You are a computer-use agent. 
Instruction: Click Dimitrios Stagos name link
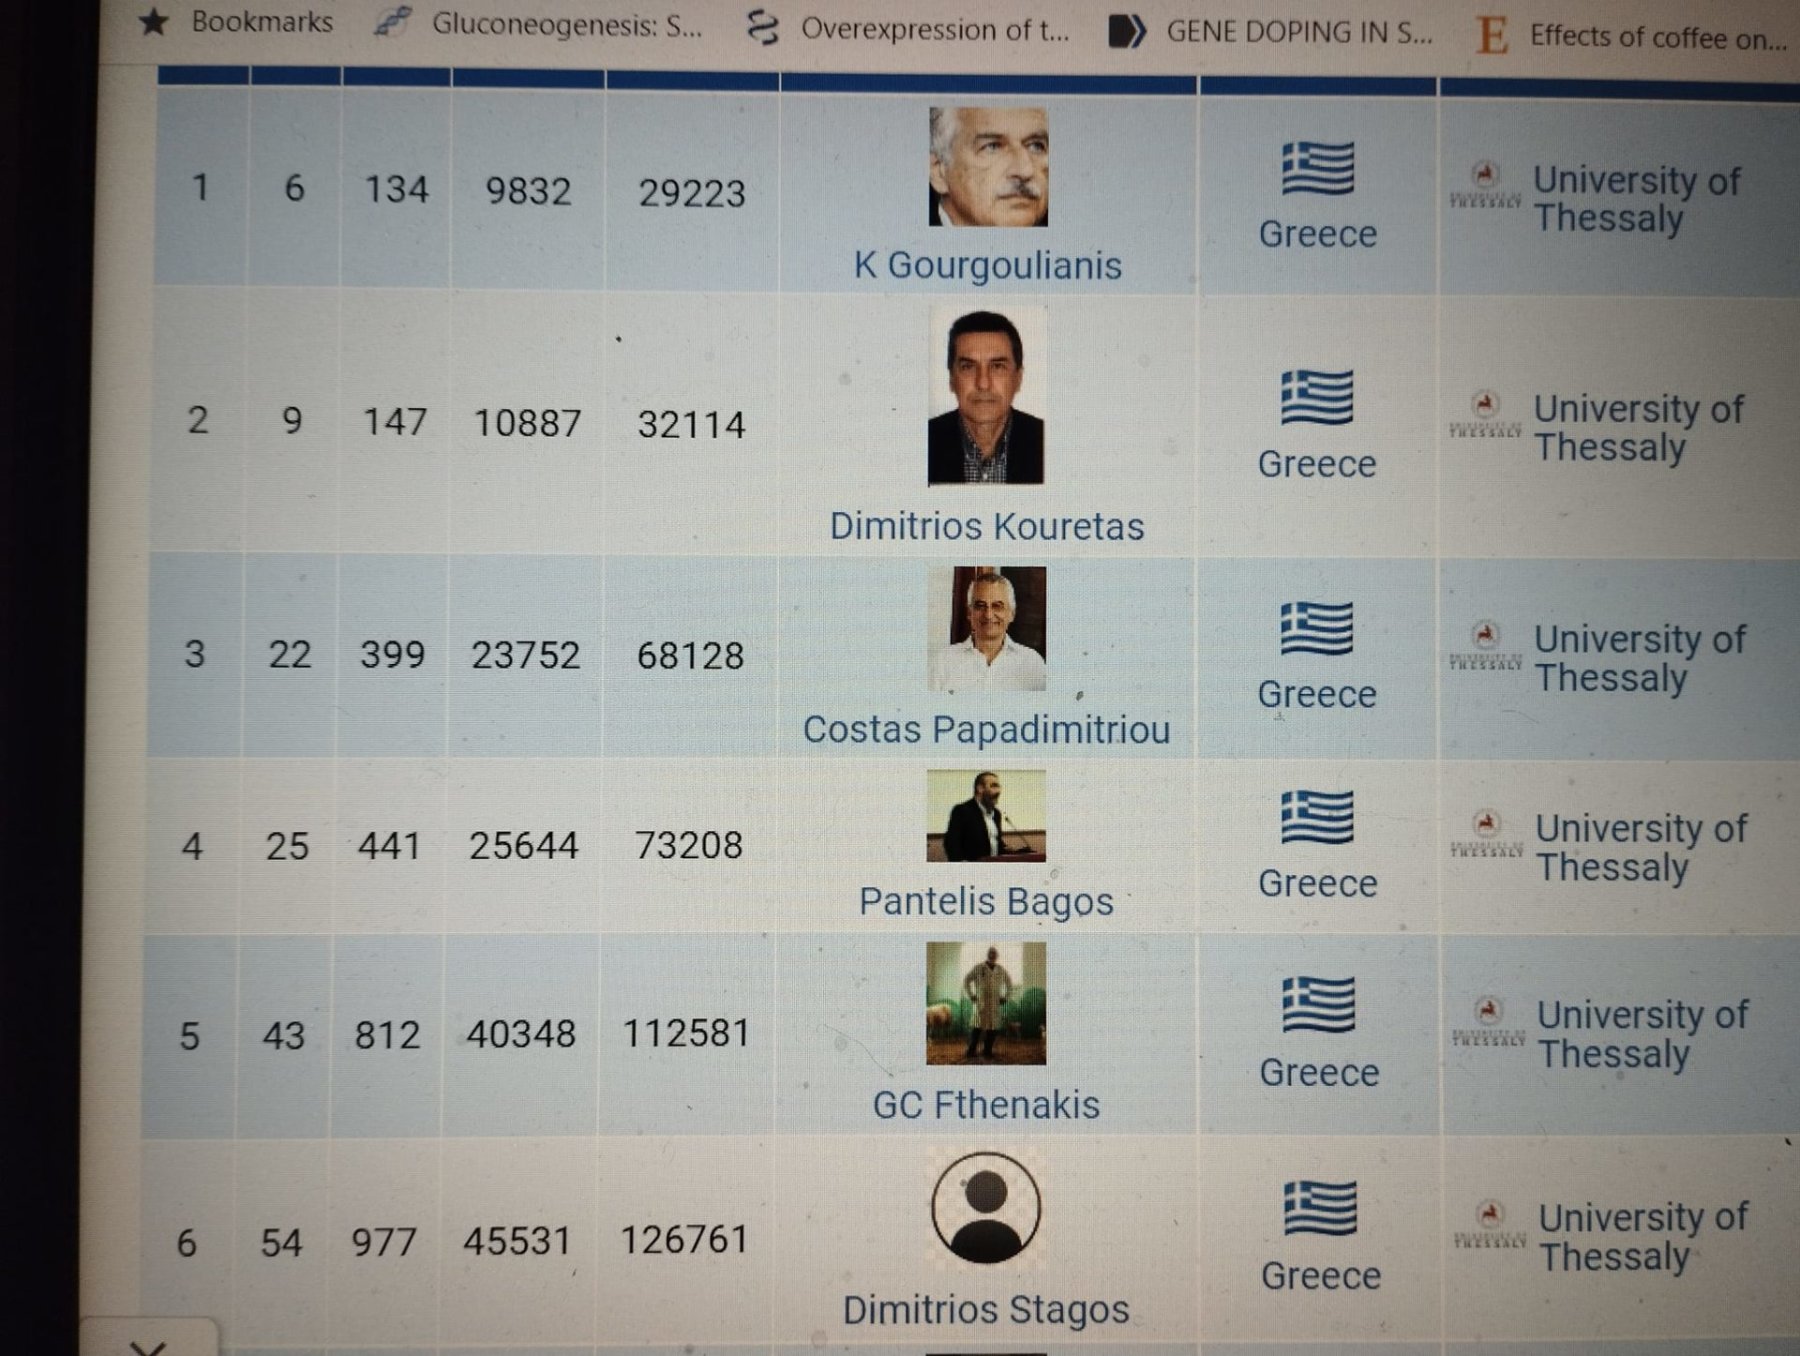(986, 1310)
